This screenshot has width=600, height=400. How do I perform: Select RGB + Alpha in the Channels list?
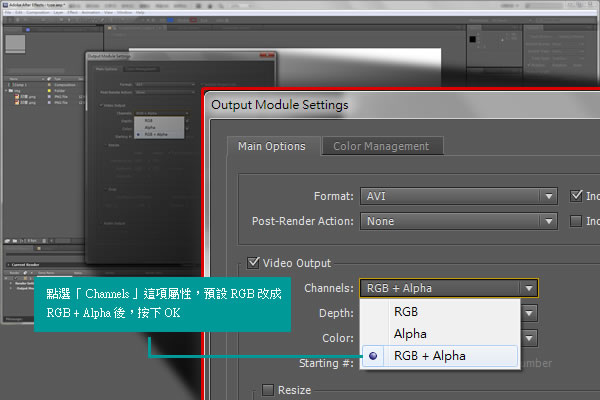coord(440,356)
